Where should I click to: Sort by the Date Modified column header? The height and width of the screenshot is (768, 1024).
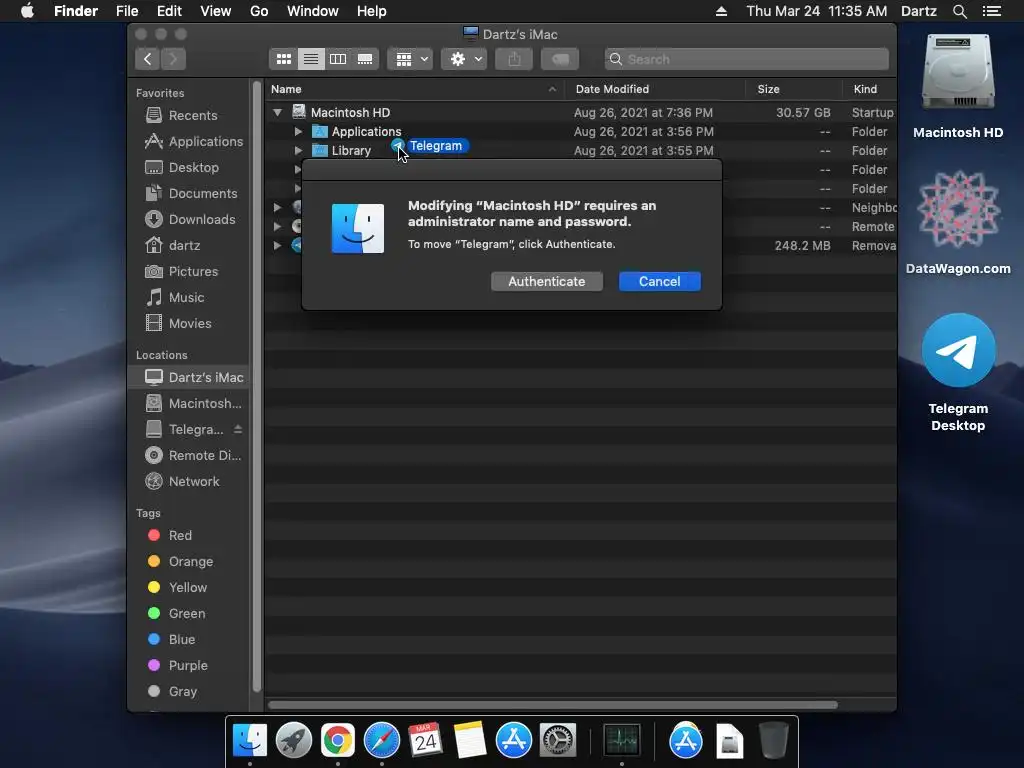click(612, 89)
